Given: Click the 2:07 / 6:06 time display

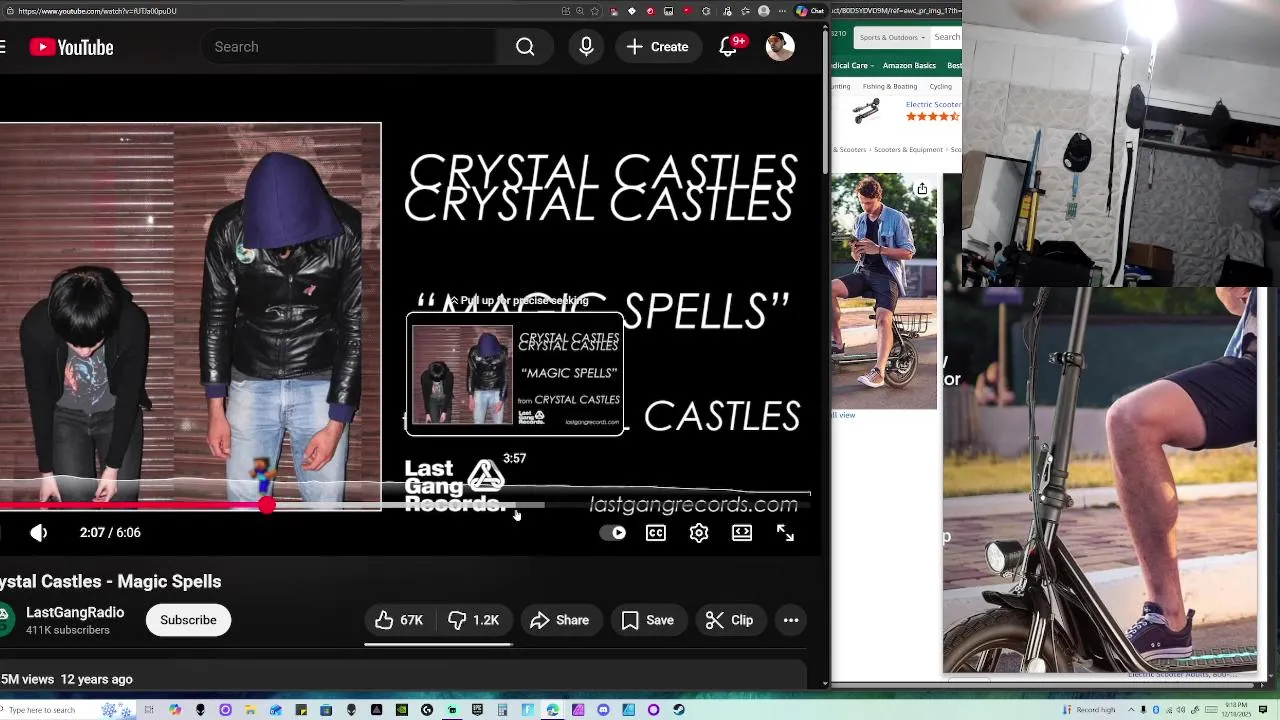Looking at the screenshot, I should [x=110, y=533].
